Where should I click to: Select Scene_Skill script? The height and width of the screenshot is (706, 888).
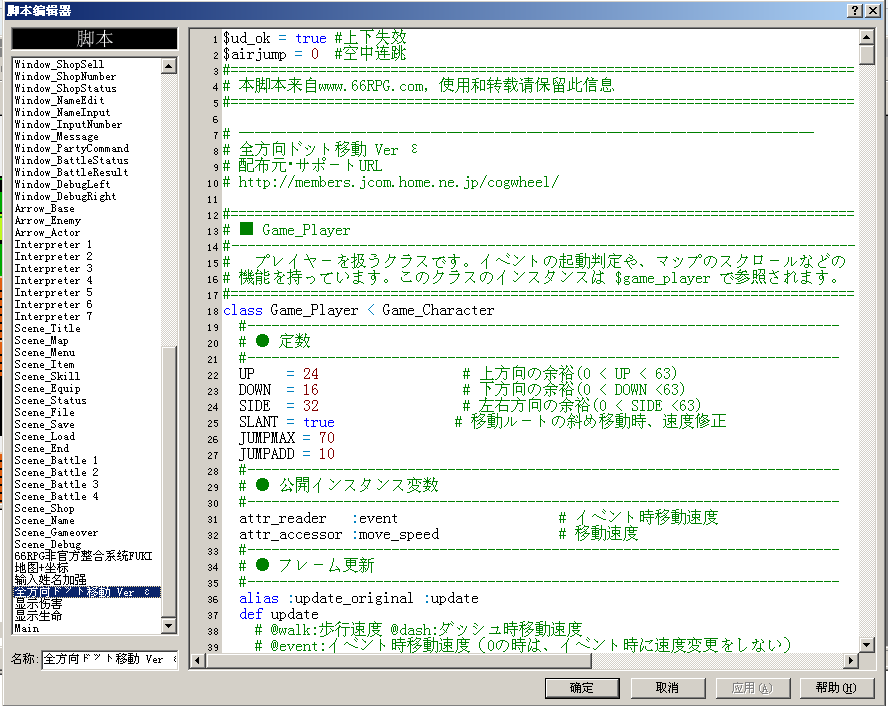coord(48,376)
